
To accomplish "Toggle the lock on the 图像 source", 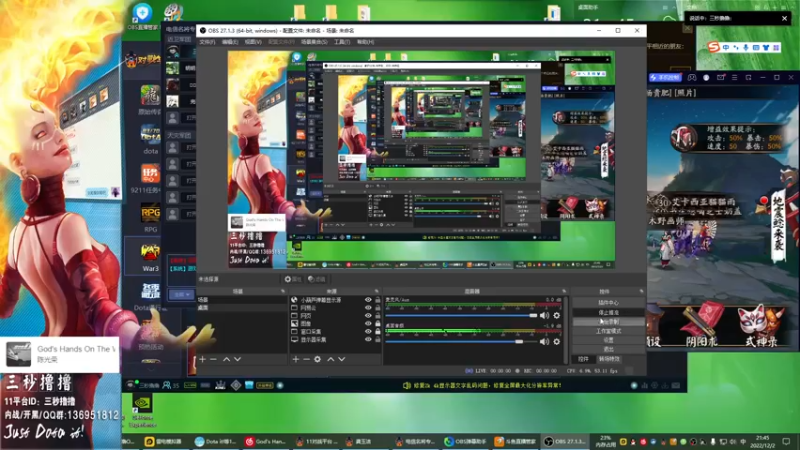I will [378, 323].
